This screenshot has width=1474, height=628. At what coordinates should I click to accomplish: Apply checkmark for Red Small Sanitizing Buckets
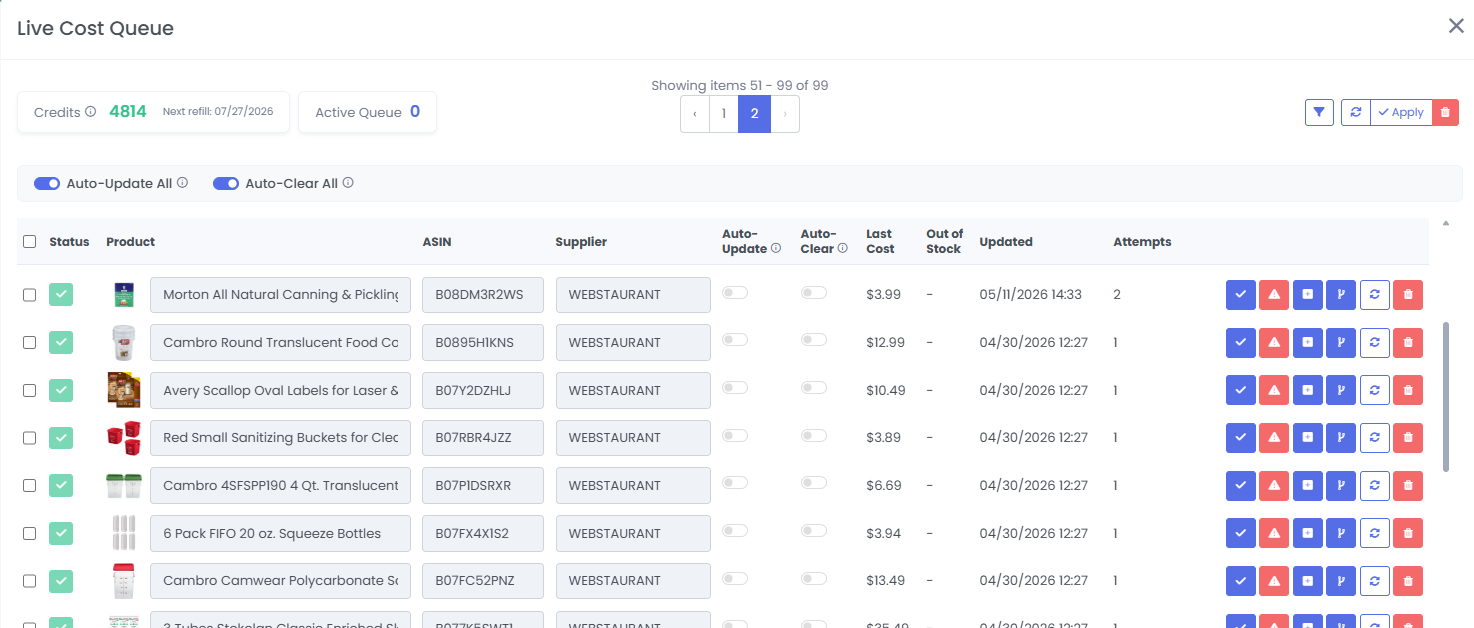pos(1240,437)
